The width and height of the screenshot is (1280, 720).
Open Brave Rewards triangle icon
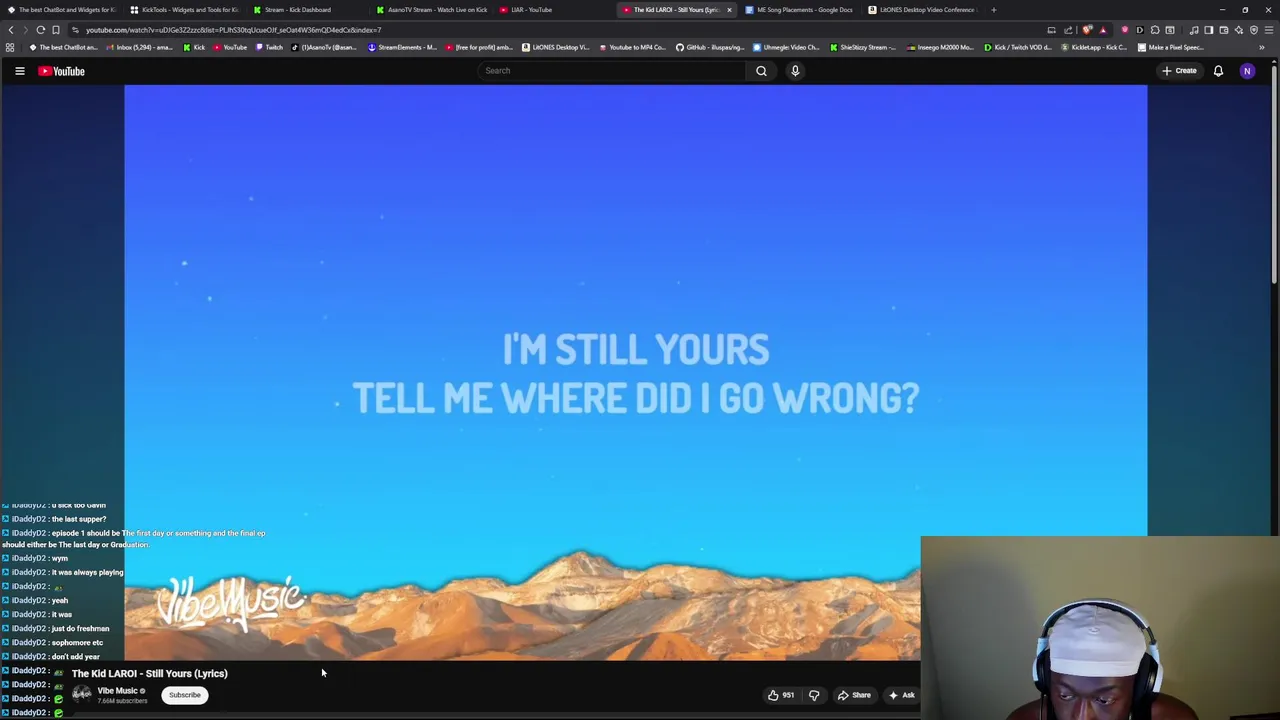(x=1103, y=30)
